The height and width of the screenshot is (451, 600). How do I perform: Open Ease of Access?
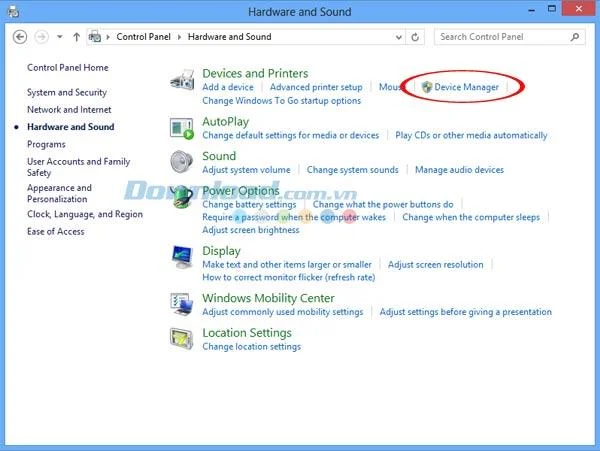click(56, 231)
